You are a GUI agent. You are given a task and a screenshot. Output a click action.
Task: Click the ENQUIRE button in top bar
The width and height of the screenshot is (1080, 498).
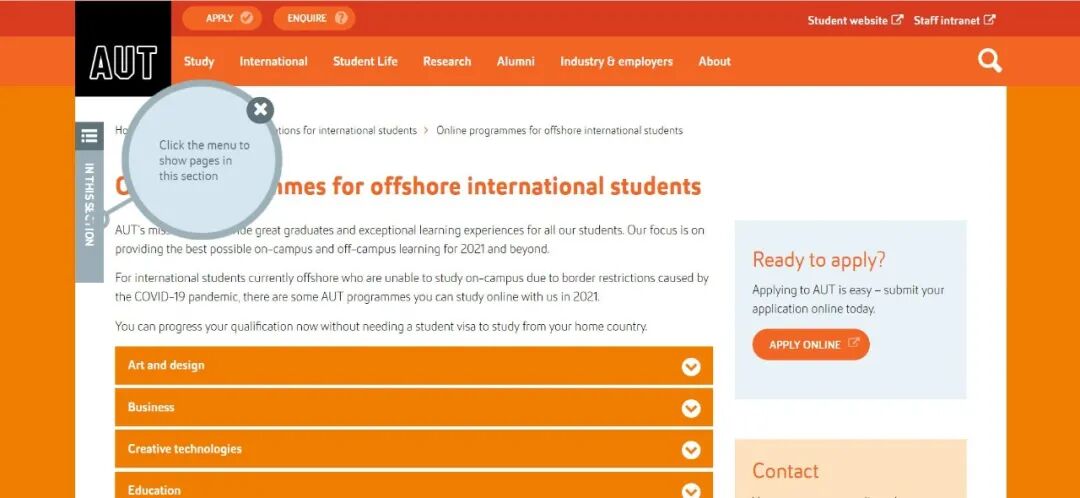click(x=314, y=19)
